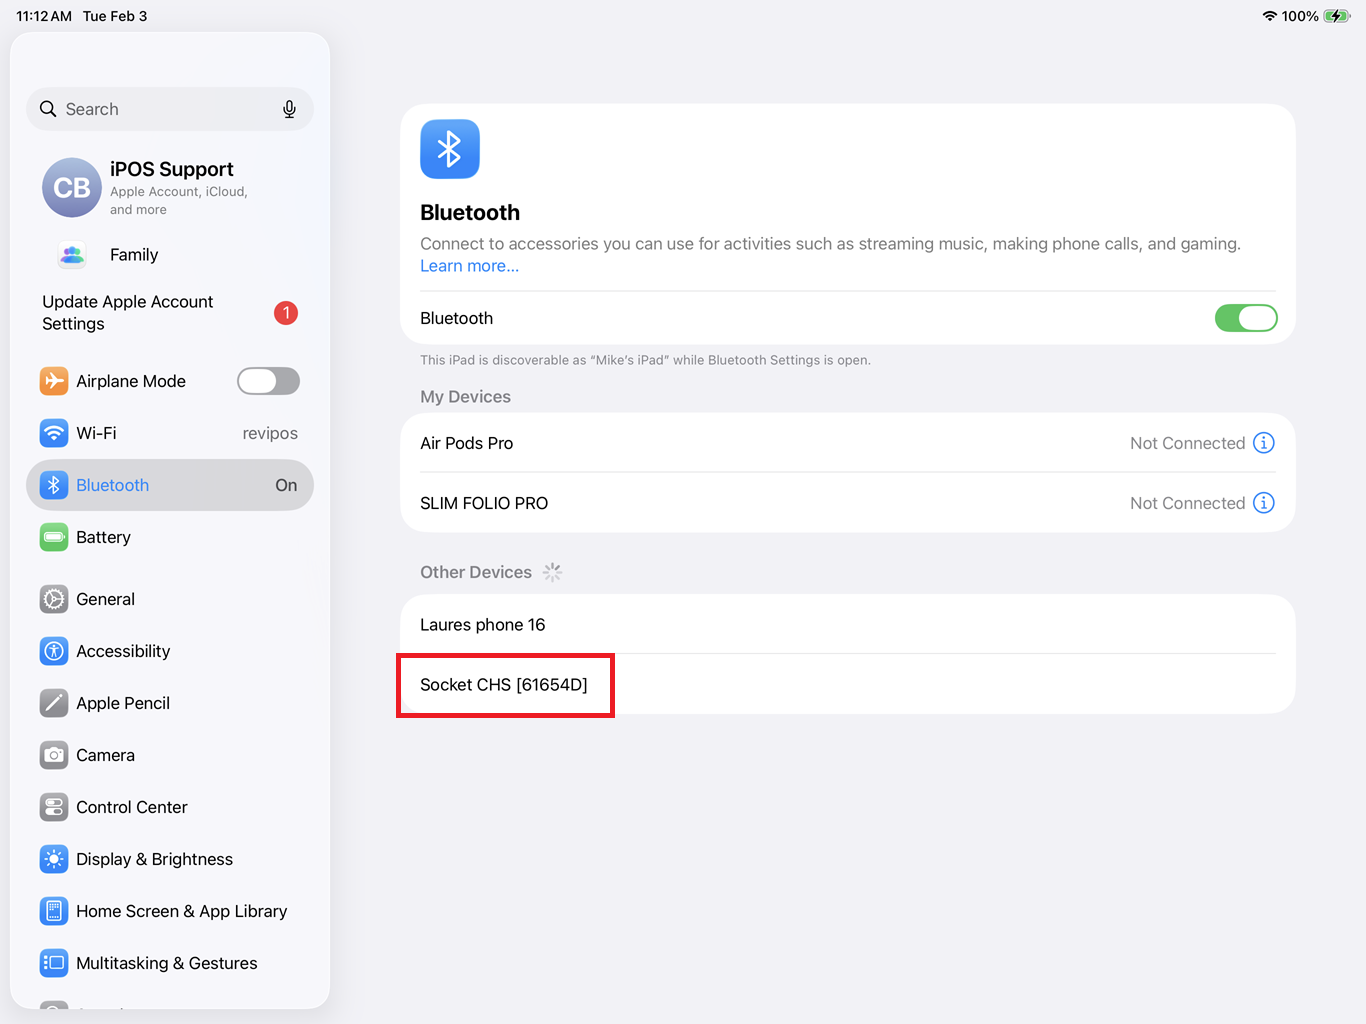Open Control Center settings

(x=170, y=807)
